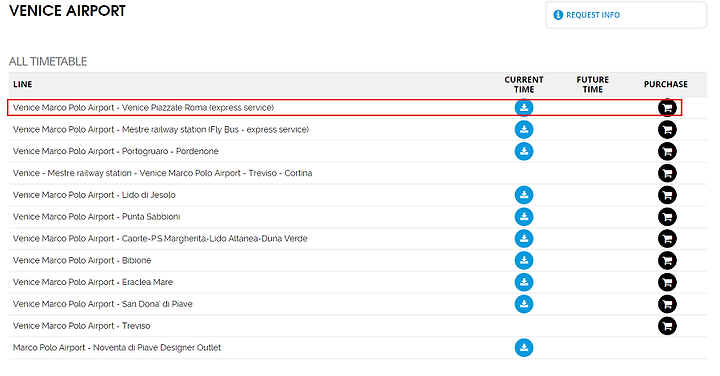
Task: Download Caorle-P.S.Margherita timetable
Action: point(523,238)
